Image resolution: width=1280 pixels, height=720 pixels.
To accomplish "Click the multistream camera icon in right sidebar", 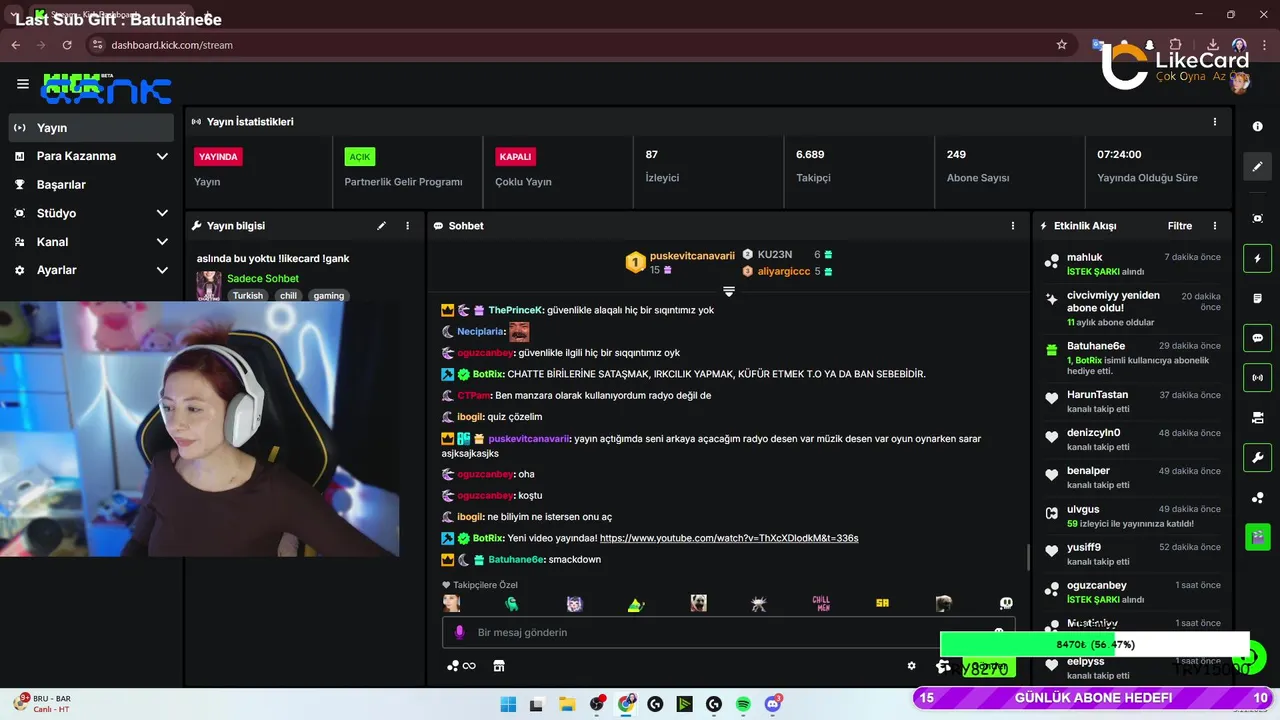I will click(x=1257, y=418).
